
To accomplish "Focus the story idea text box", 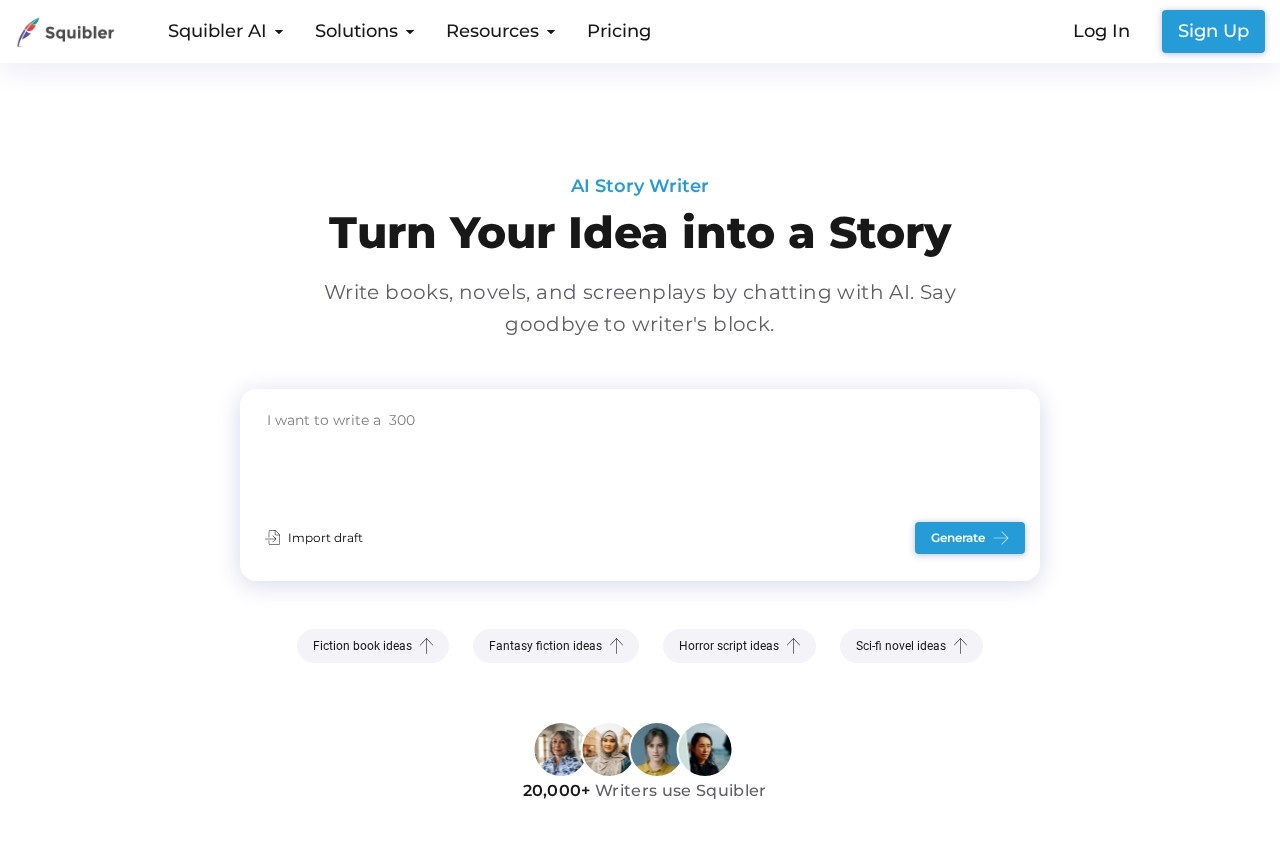I will click(x=640, y=455).
